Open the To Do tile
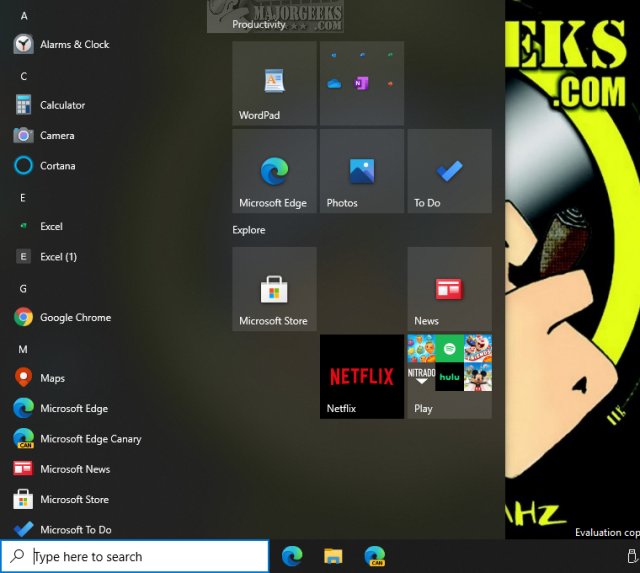 click(449, 171)
